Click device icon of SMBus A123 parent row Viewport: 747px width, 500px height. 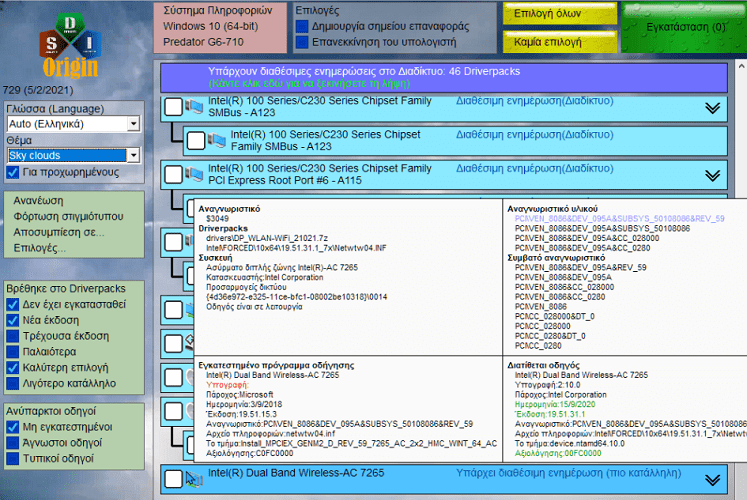pyautogui.click(x=194, y=106)
